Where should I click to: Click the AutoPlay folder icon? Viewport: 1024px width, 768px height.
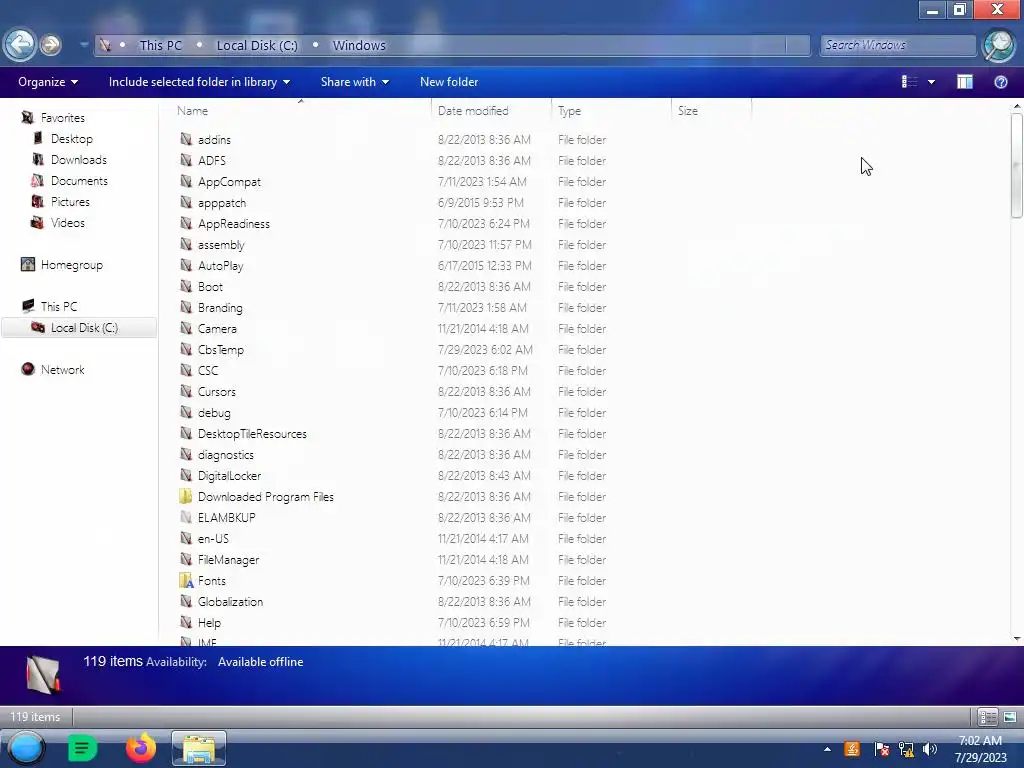pyautogui.click(x=186, y=265)
